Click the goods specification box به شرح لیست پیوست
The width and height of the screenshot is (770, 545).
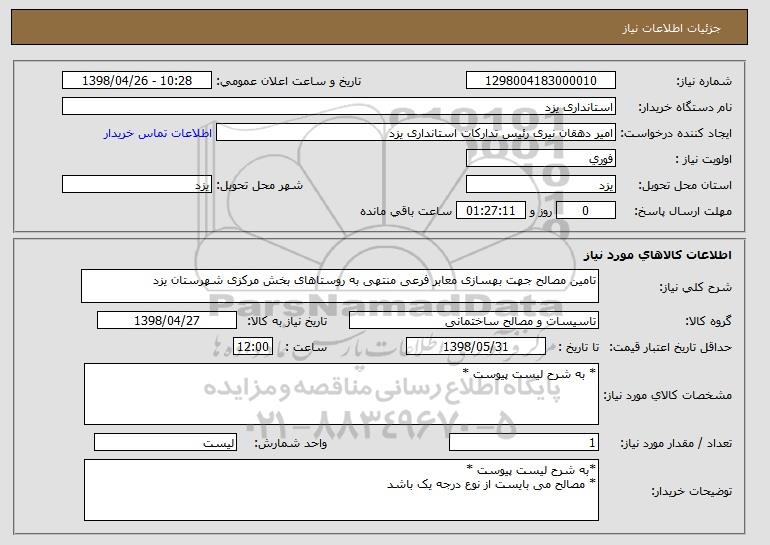point(341,394)
